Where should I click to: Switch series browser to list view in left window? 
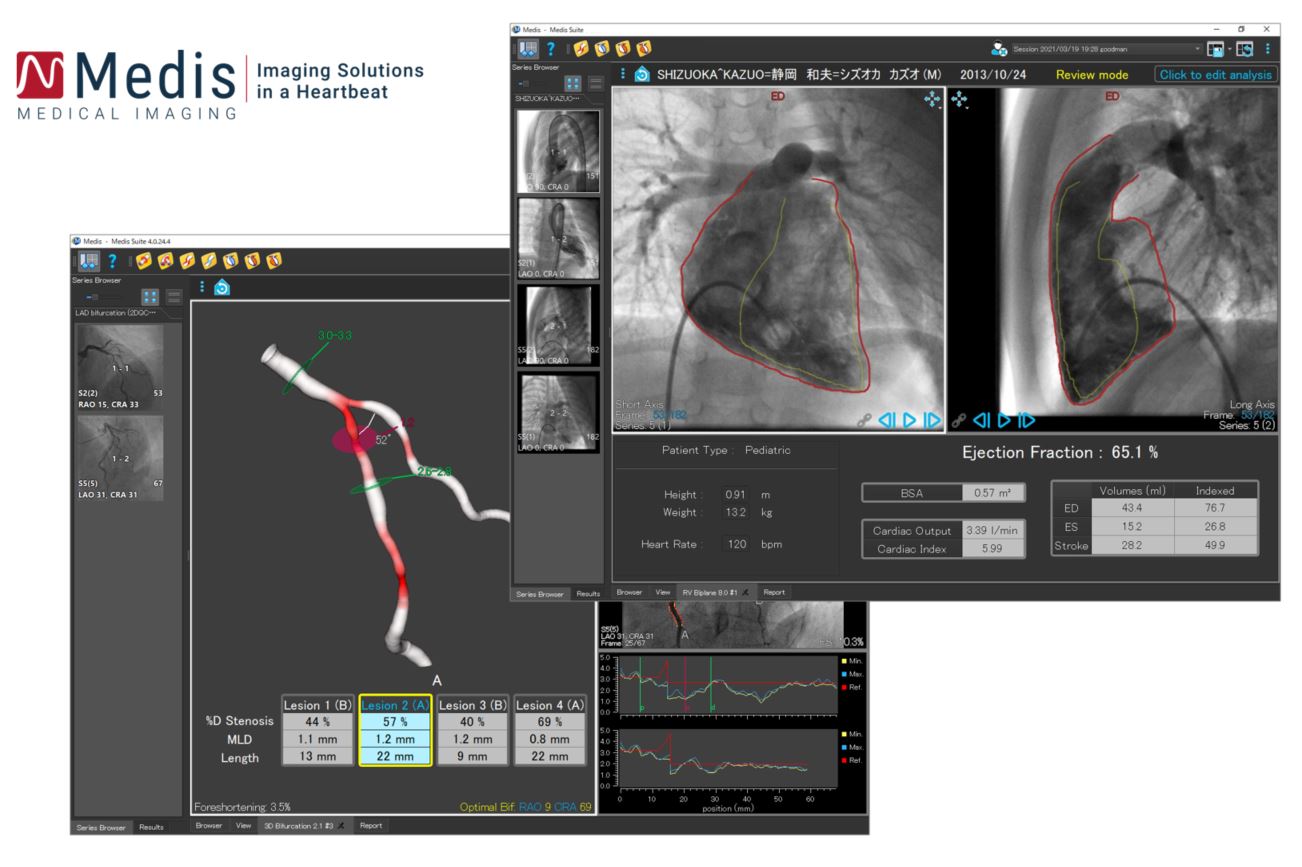(x=174, y=296)
